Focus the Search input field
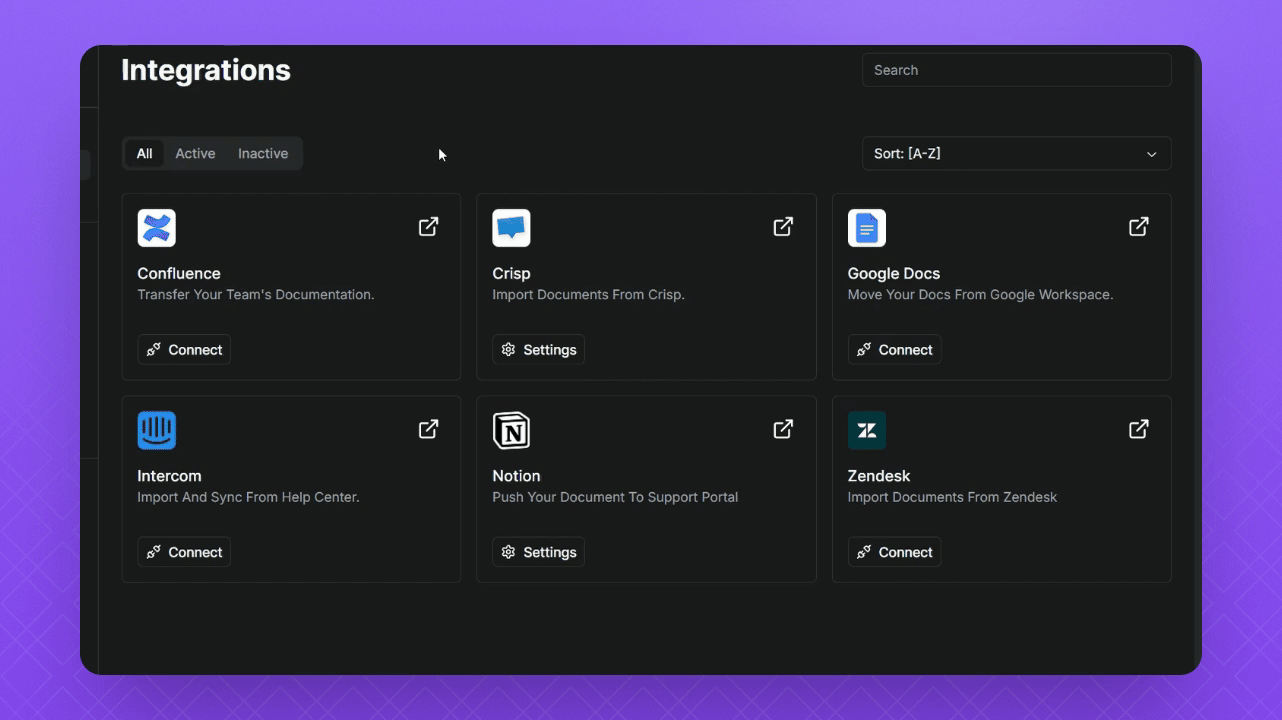Image resolution: width=1282 pixels, height=720 pixels. coord(1016,70)
